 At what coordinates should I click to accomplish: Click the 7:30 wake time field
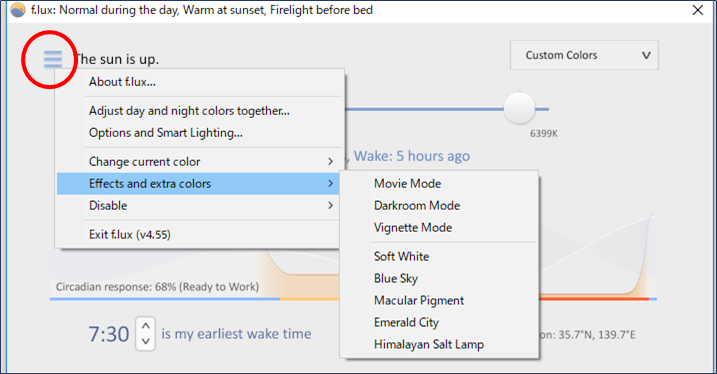coord(109,334)
